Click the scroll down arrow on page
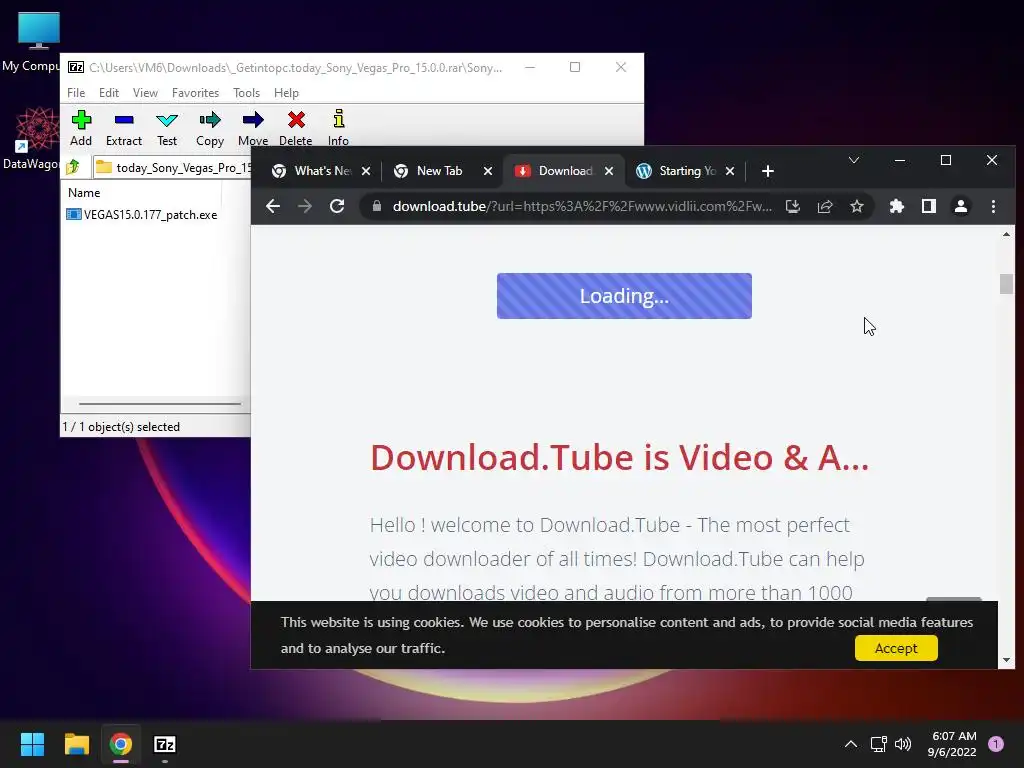 (1006, 660)
